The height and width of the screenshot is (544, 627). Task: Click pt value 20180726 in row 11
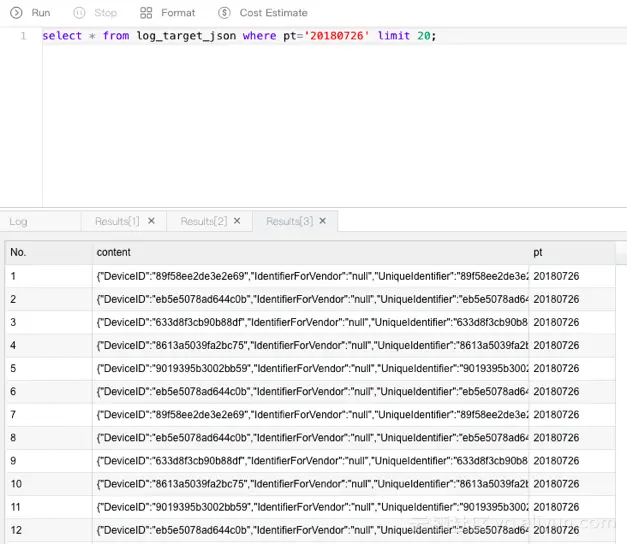point(556,507)
